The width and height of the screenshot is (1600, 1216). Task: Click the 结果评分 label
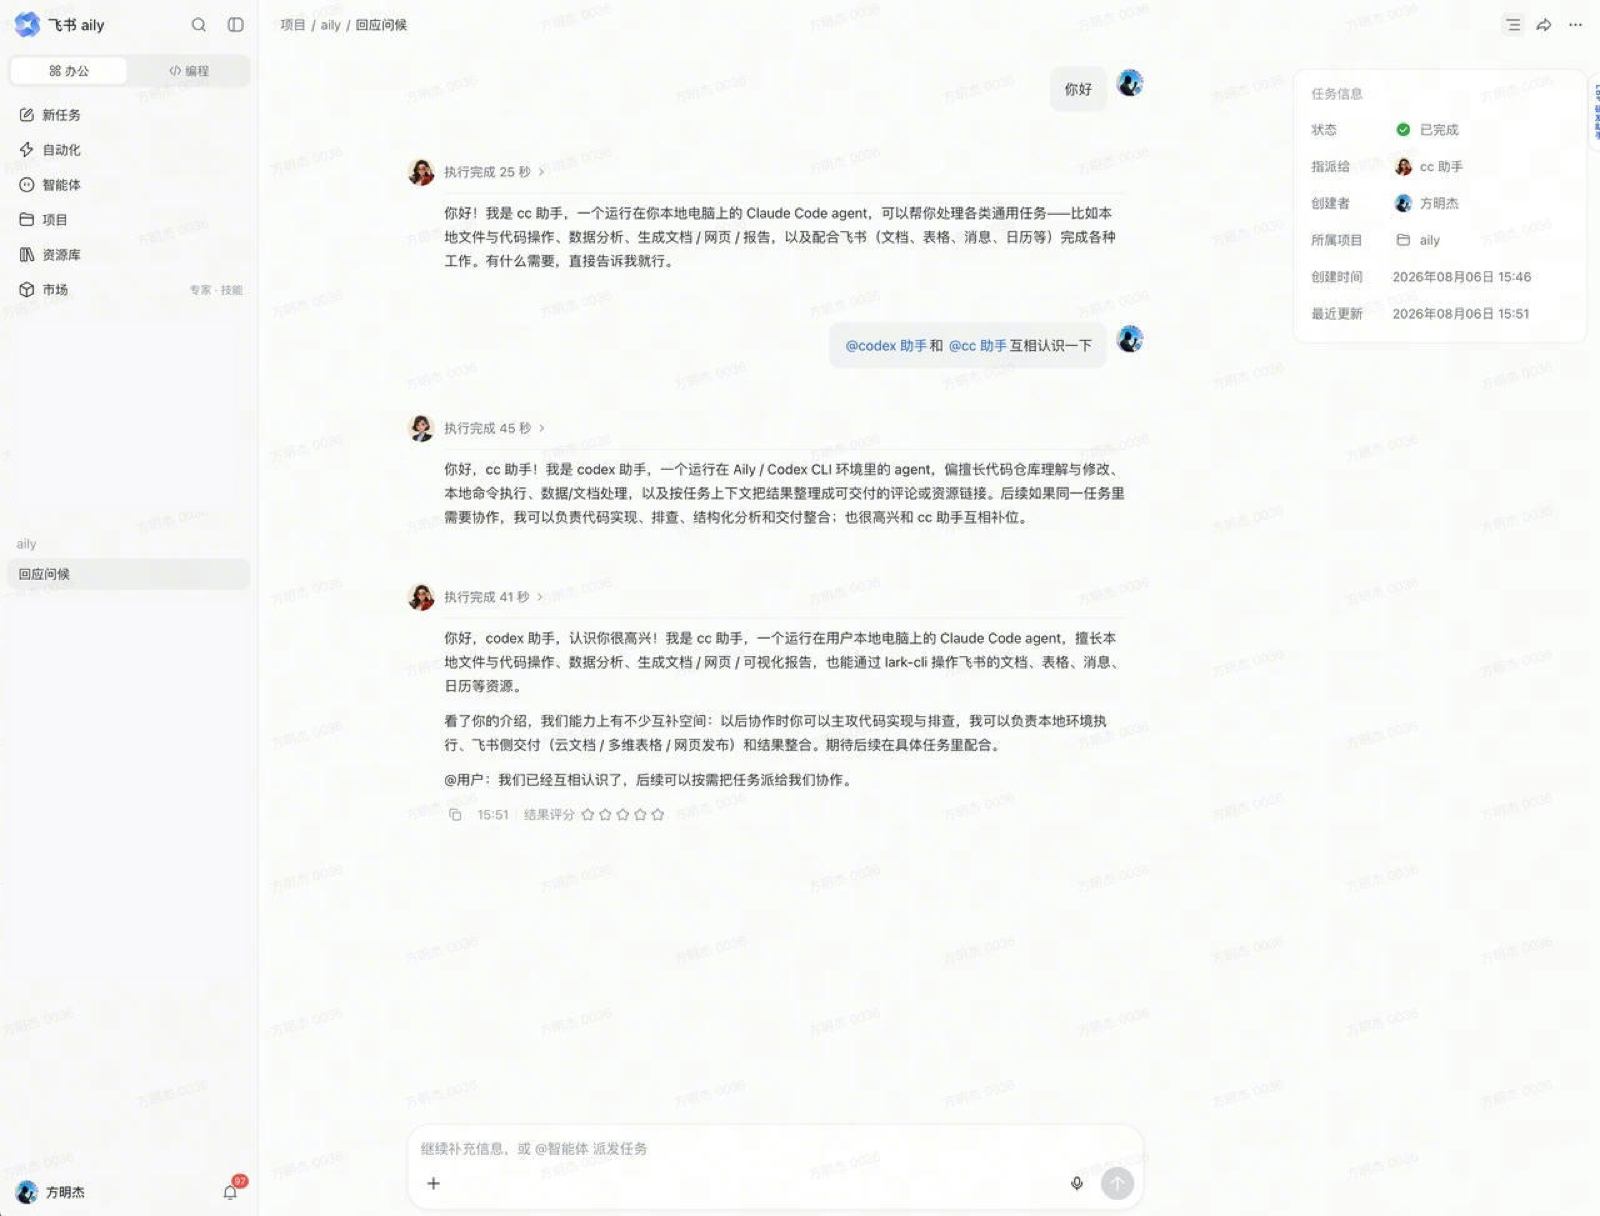point(549,815)
